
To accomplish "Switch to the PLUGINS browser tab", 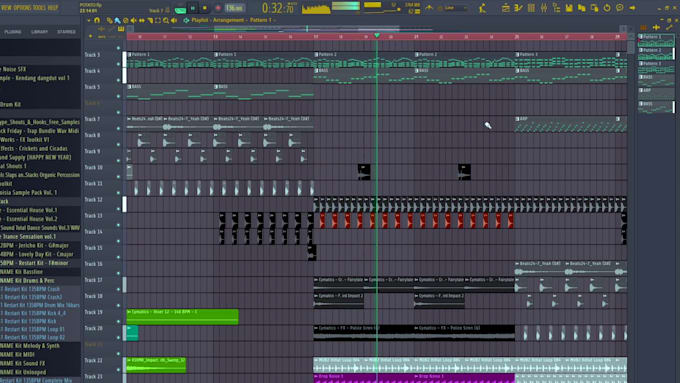I will (13, 32).
